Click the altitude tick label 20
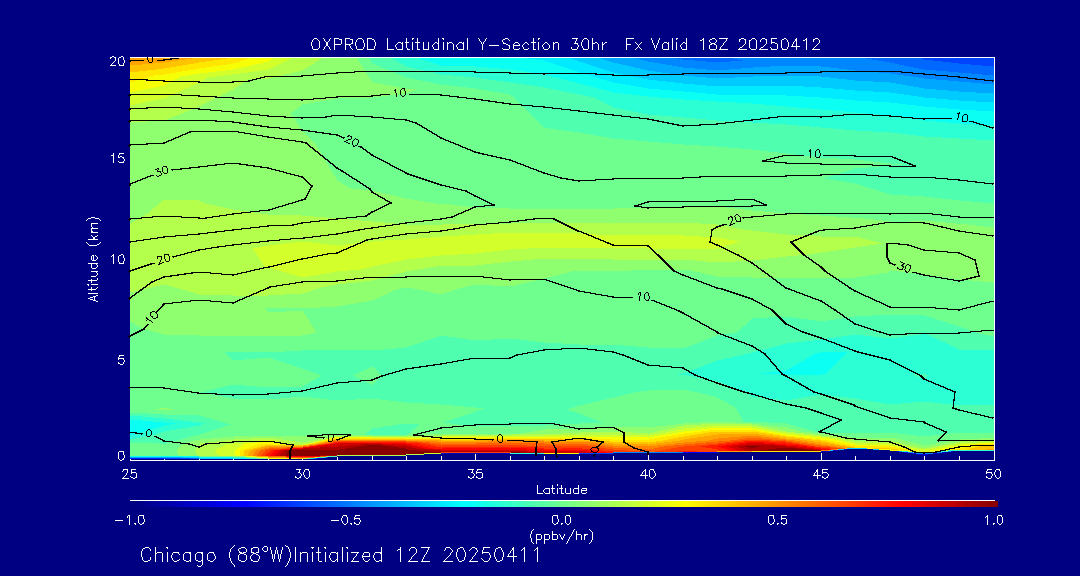Image resolution: width=1080 pixels, height=576 pixels. (x=118, y=61)
